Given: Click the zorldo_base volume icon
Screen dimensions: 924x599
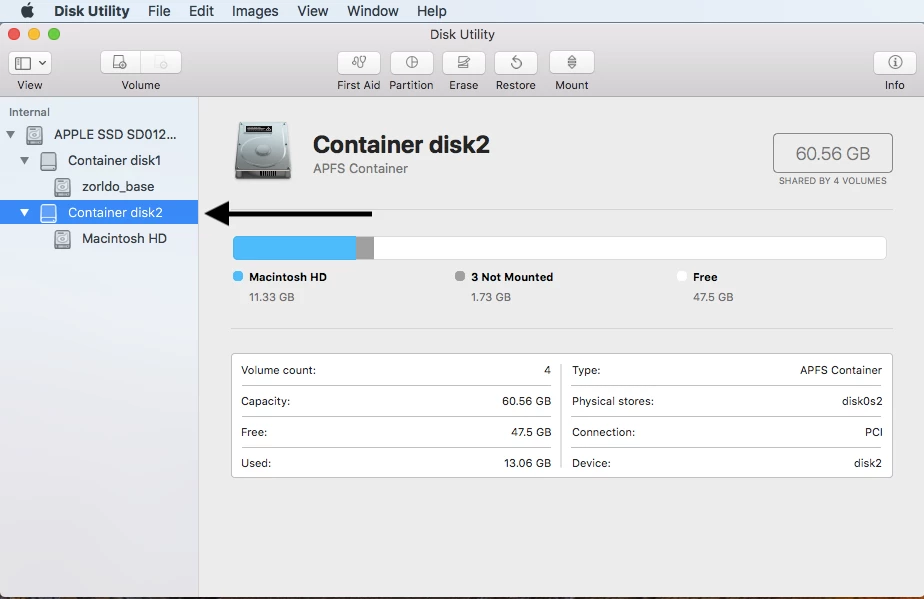Looking at the screenshot, I should pos(62,187).
